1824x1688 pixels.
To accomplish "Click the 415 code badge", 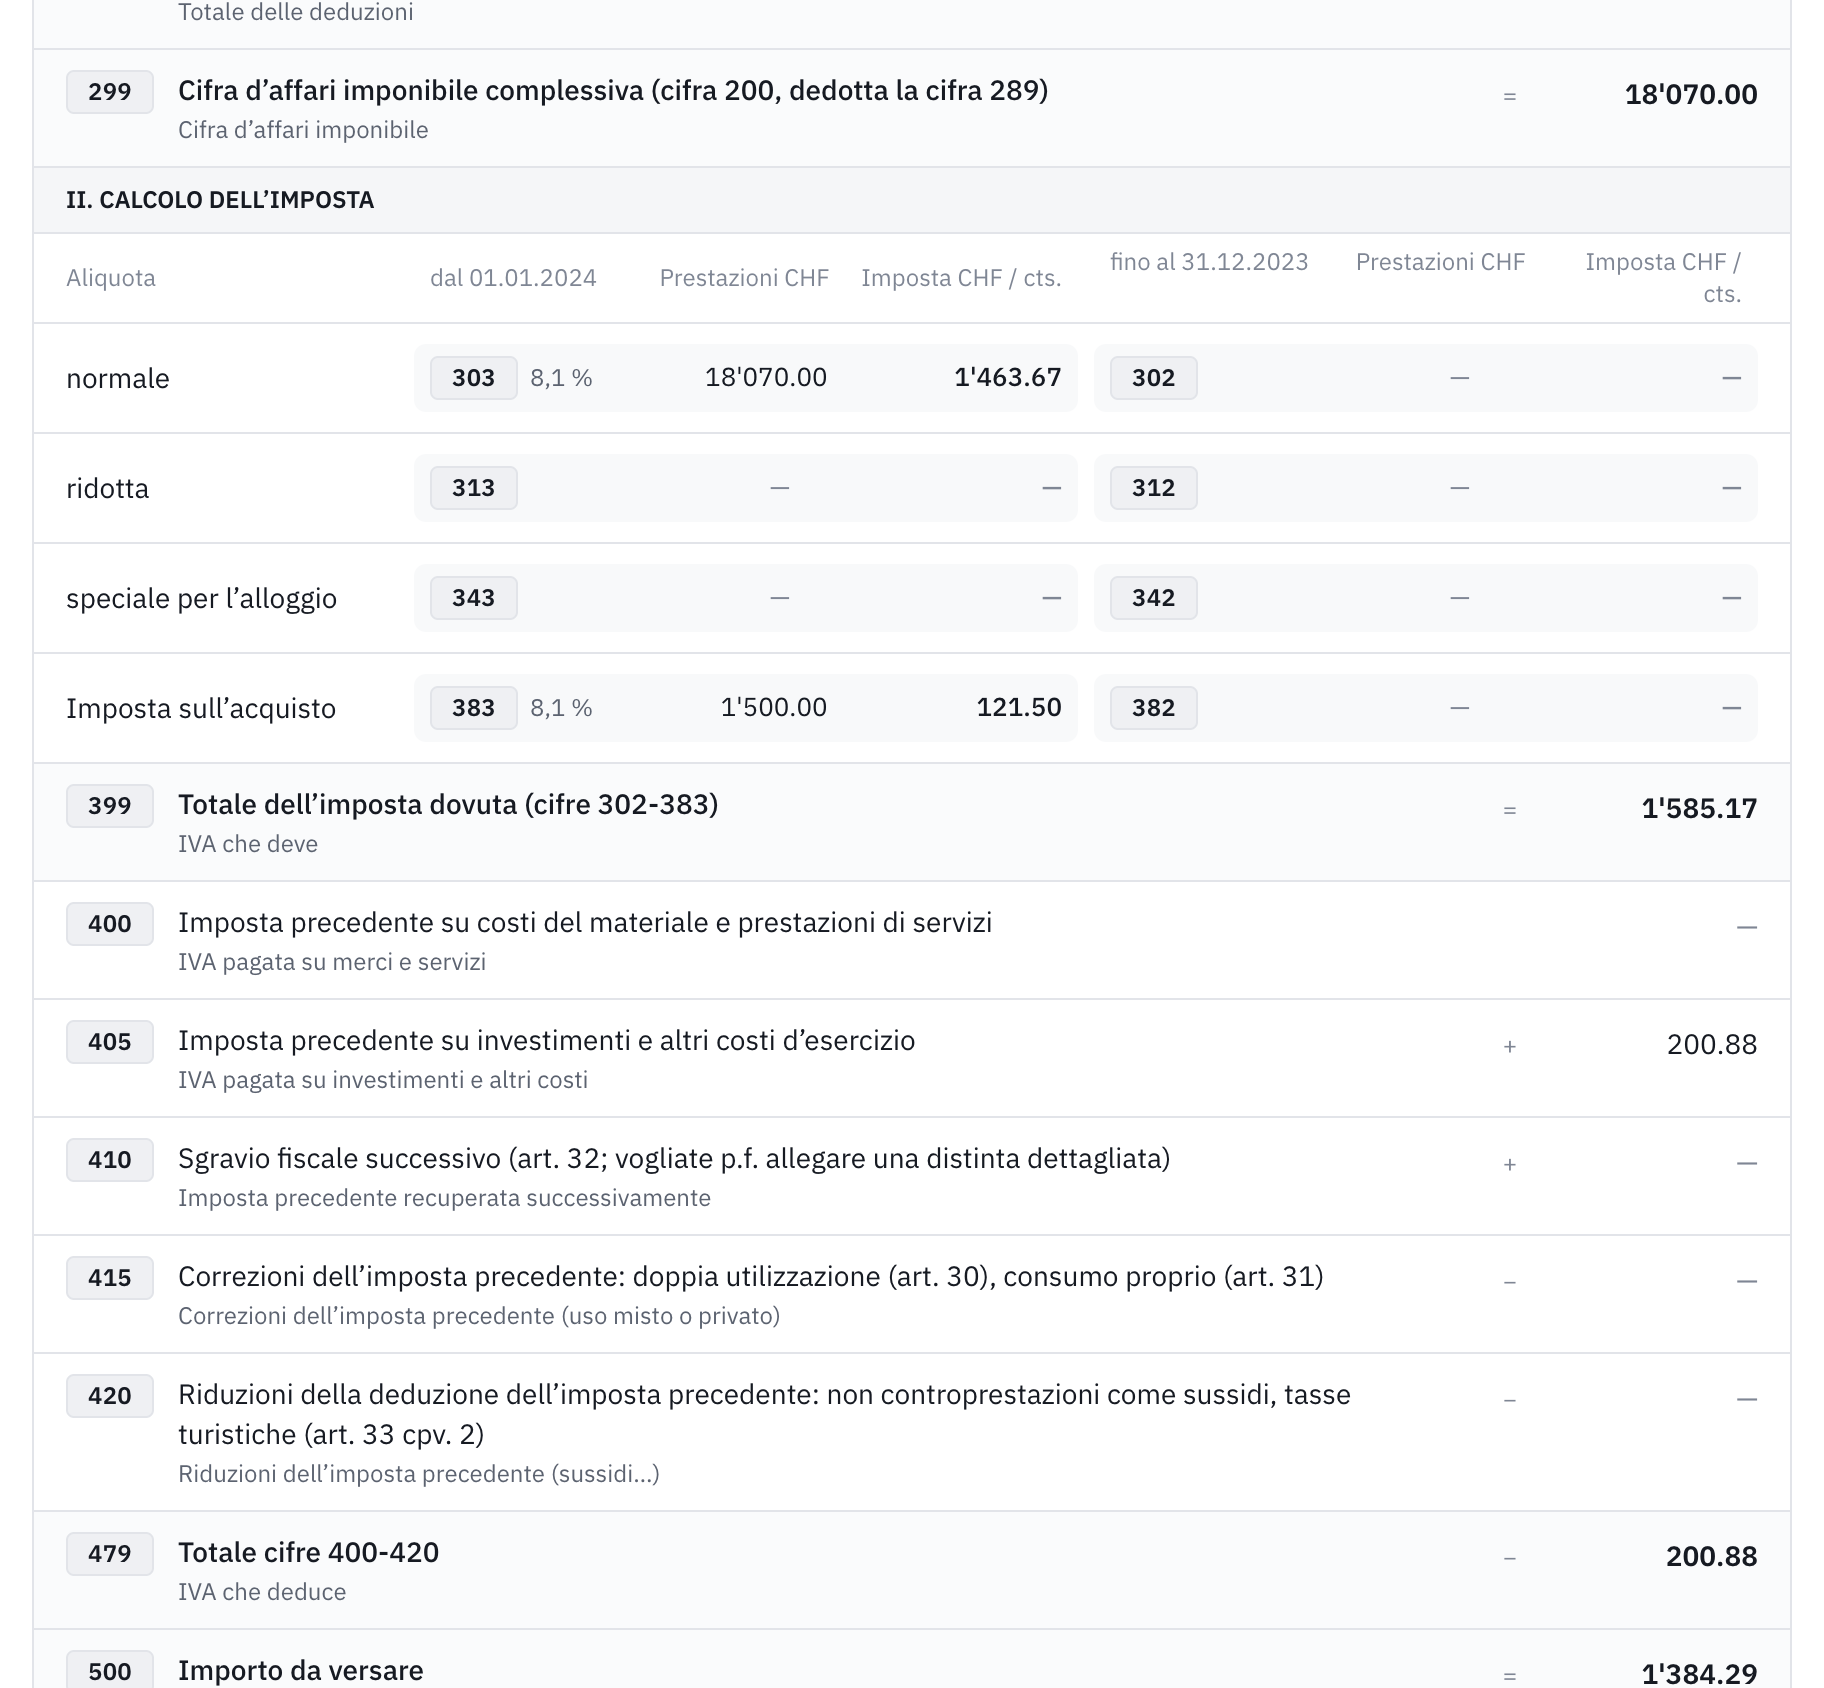I will pos(110,1278).
